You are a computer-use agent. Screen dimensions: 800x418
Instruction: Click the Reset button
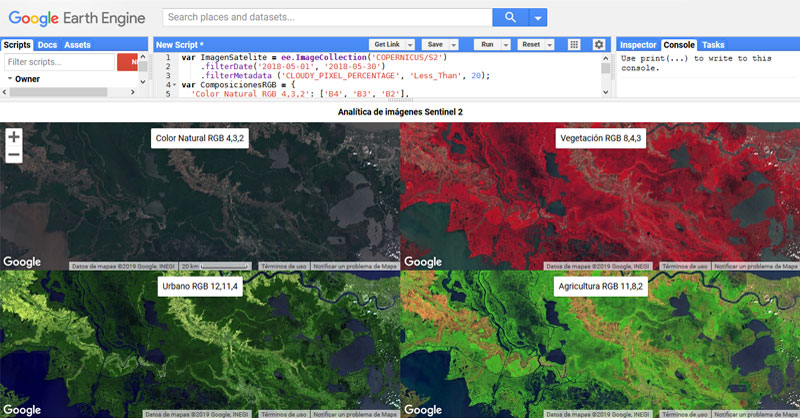[x=531, y=44]
